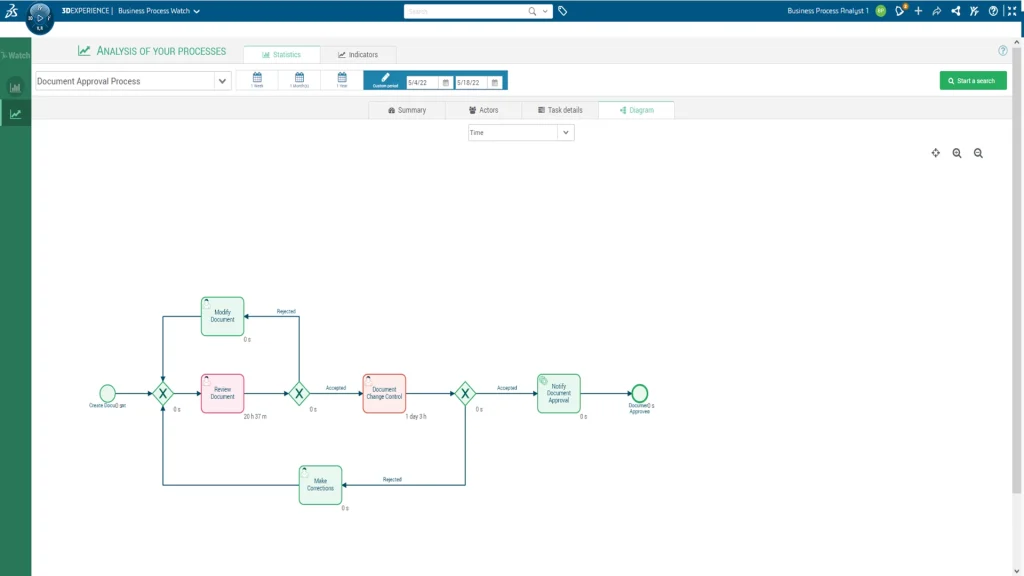
Task: Click the Start a search button
Action: click(x=973, y=81)
